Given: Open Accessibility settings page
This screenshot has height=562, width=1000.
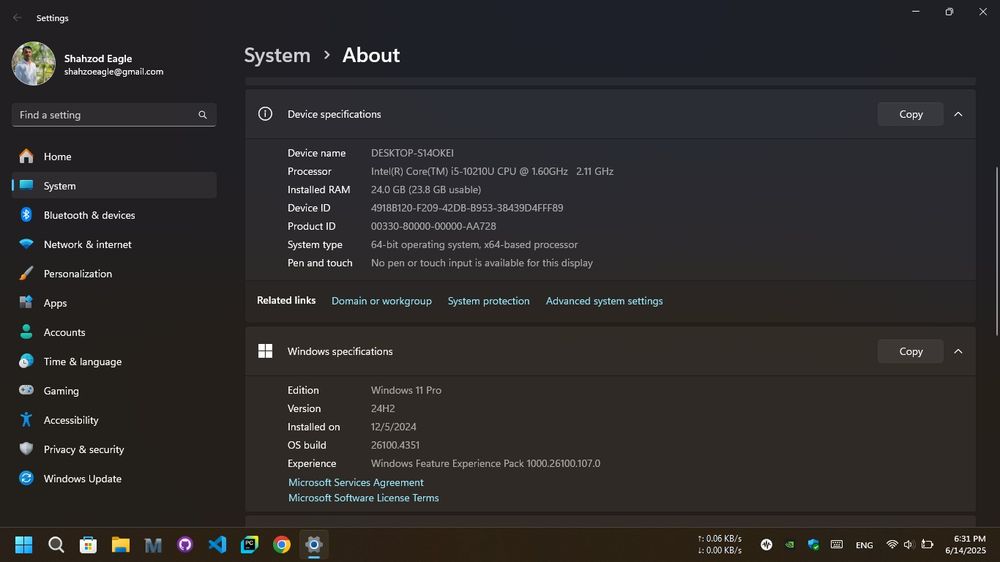Looking at the screenshot, I should (114, 420).
